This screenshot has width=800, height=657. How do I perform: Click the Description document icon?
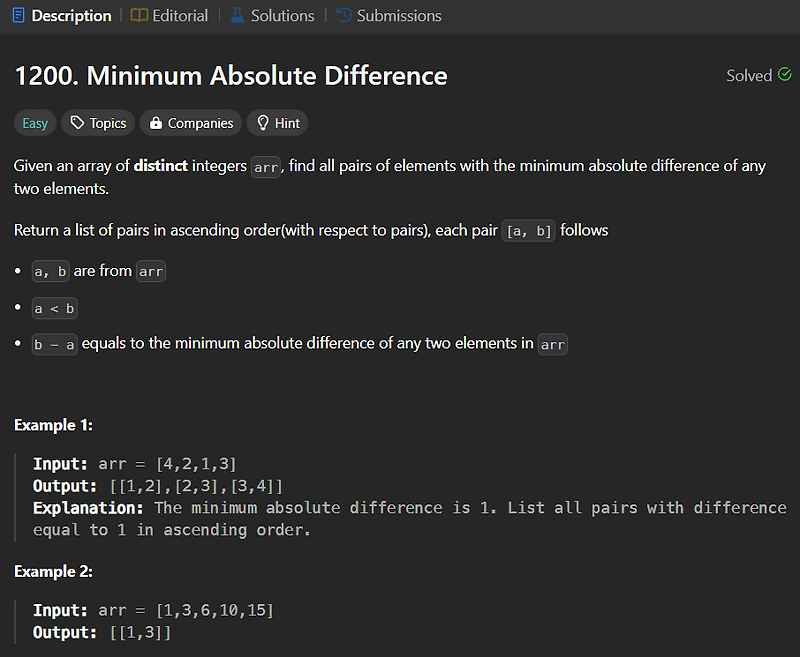[18, 16]
